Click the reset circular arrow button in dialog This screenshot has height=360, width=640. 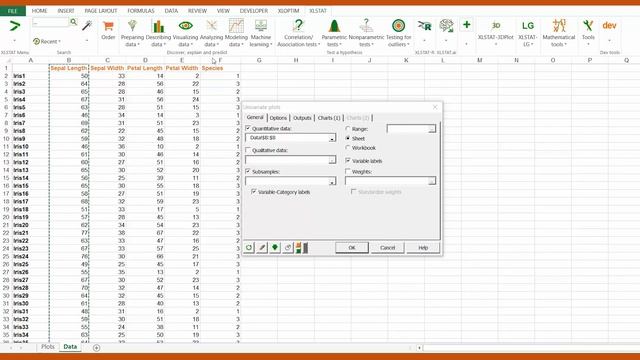pos(249,248)
